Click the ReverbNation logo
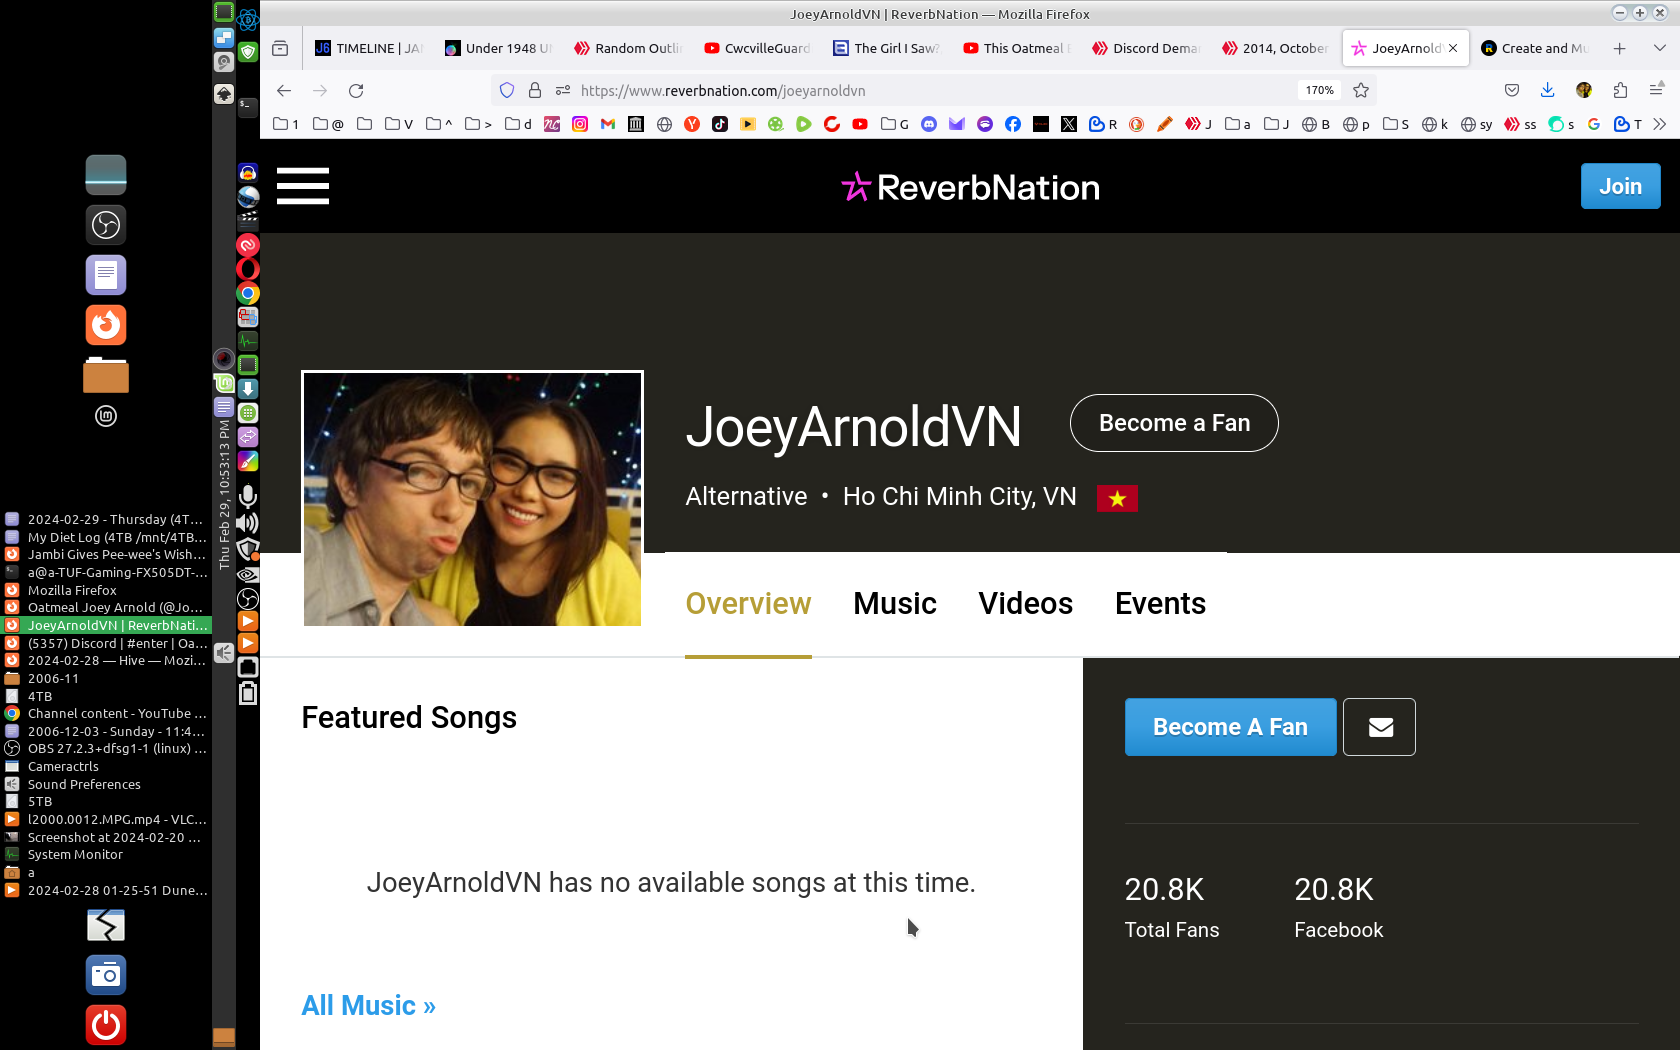Image resolution: width=1680 pixels, height=1050 pixels. pyautogui.click(x=970, y=187)
